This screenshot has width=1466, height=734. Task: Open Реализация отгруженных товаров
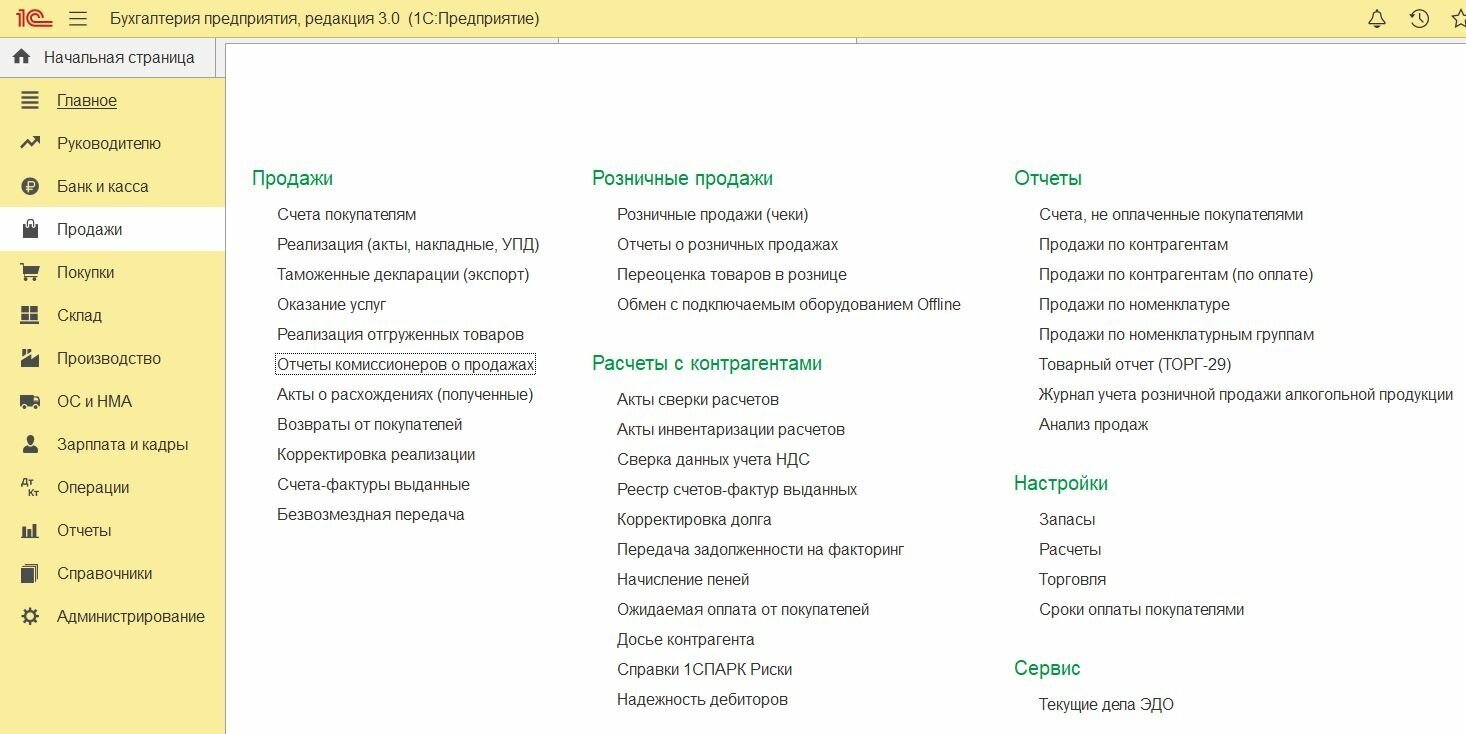coord(401,334)
